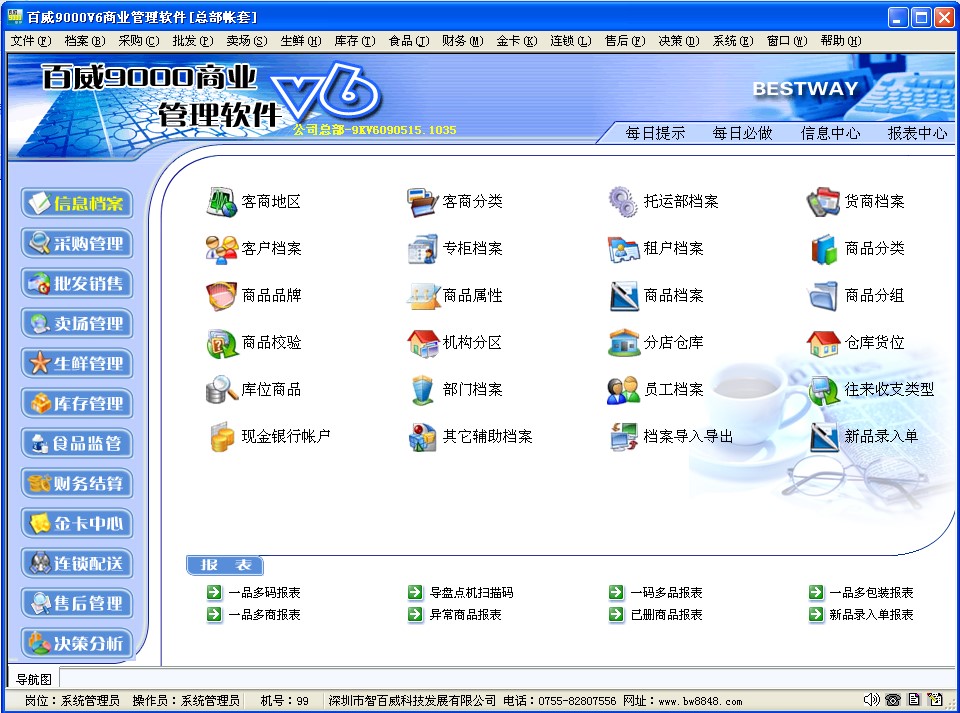Open 货商档案 icon
The height and width of the screenshot is (713, 960).
pyautogui.click(x=823, y=202)
